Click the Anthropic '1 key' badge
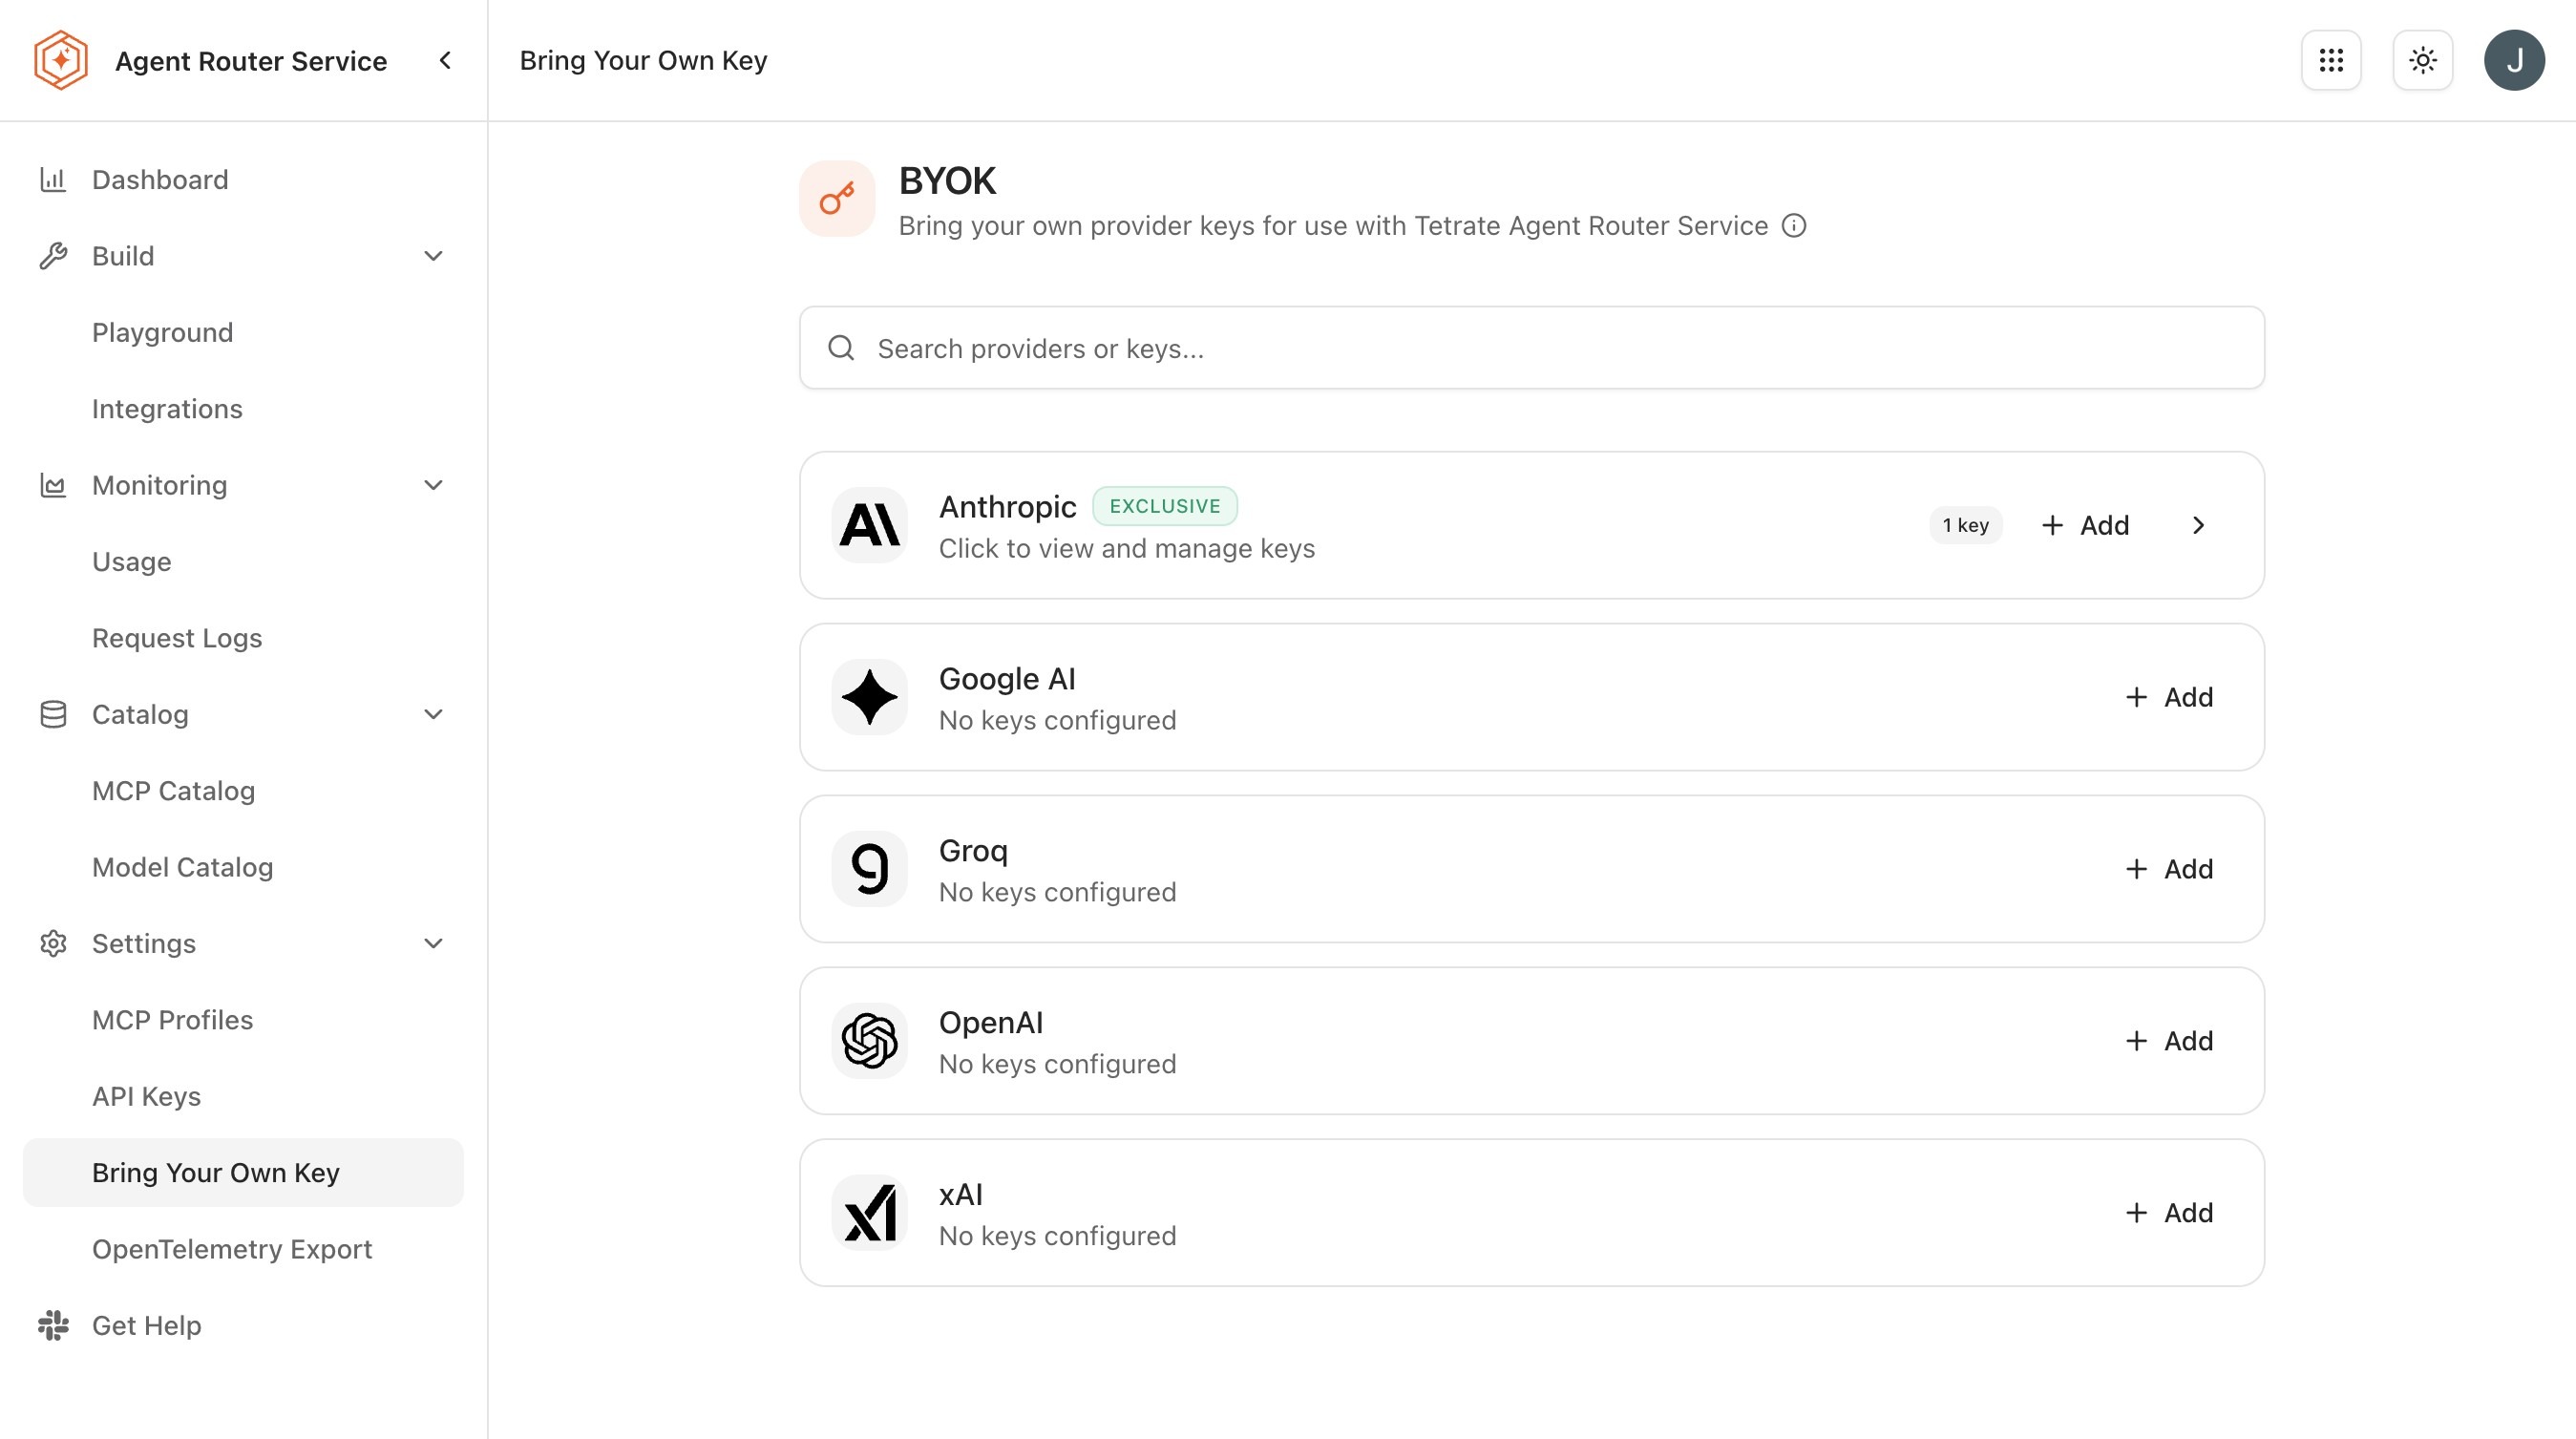 1965,525
